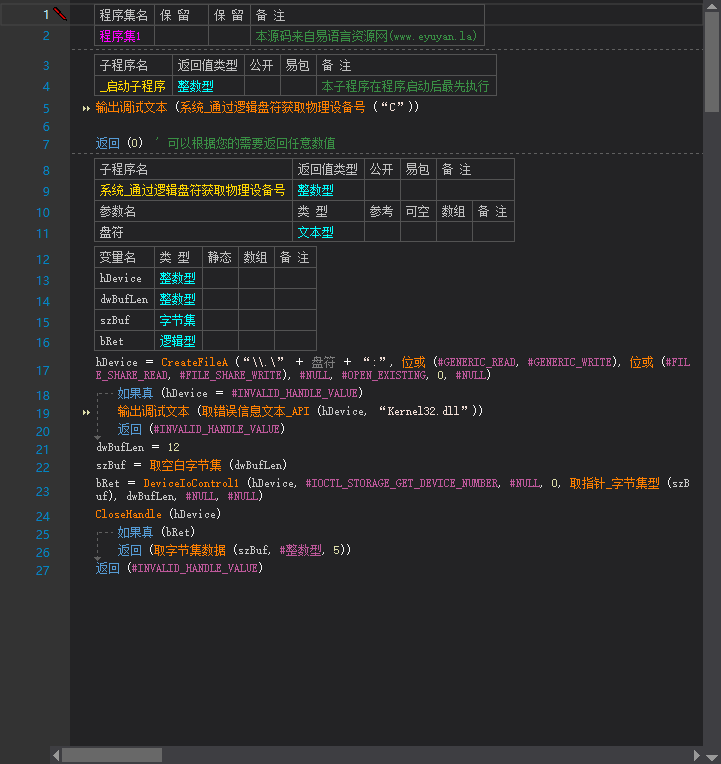The image size is (721, 764).
Task: Click the _启动子程序 name cell
Action: [133, 86]
